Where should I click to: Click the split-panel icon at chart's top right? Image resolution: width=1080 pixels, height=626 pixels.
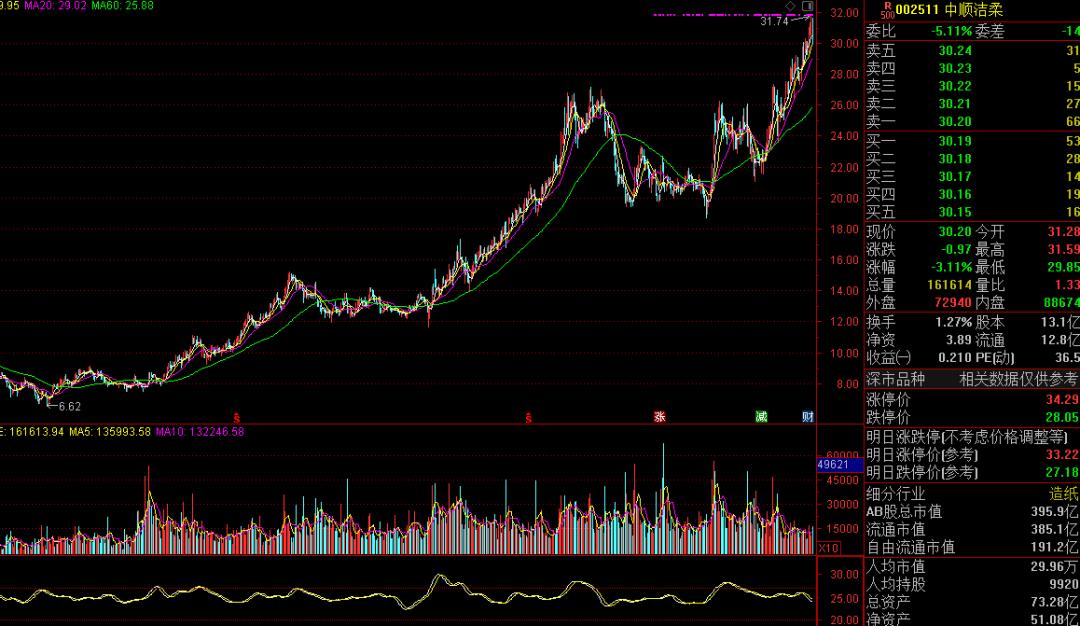(807, 6)
